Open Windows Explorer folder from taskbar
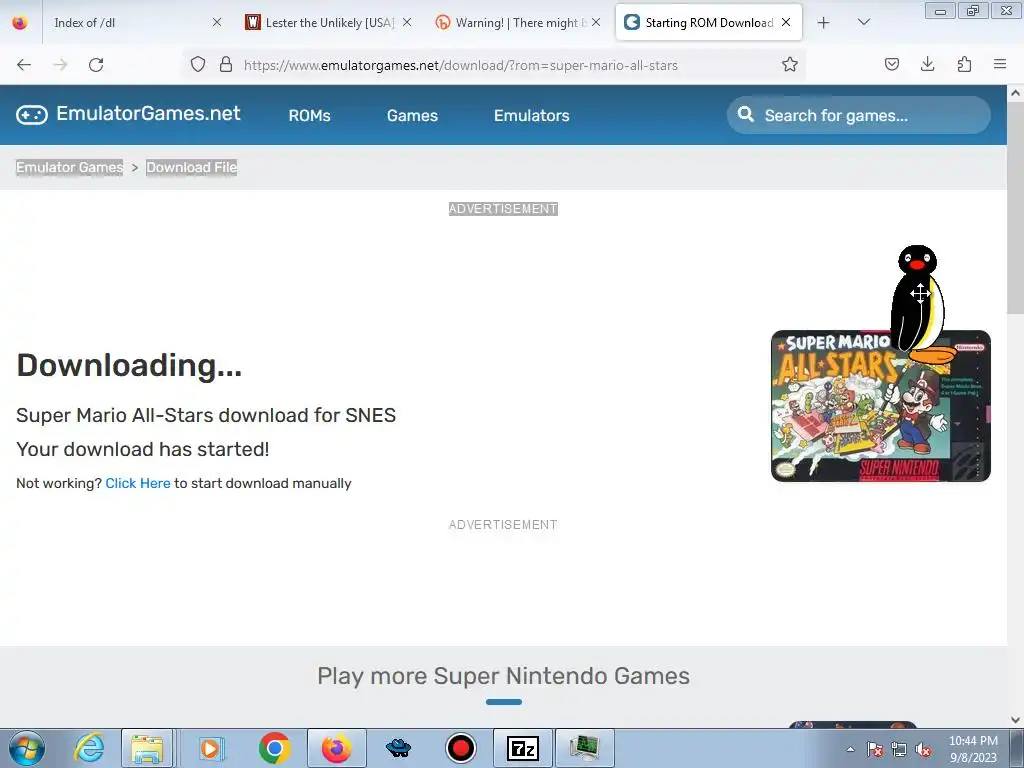This screenshot has width=1024, height=768. click(x=147, y=748)
